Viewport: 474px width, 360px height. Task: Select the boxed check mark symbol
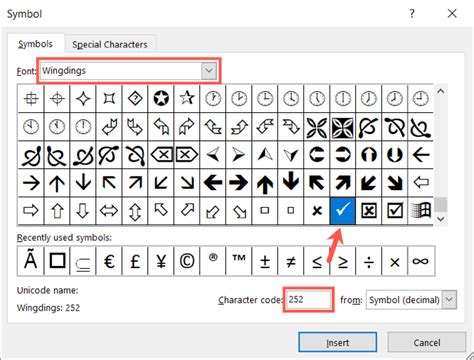(395, 211)
